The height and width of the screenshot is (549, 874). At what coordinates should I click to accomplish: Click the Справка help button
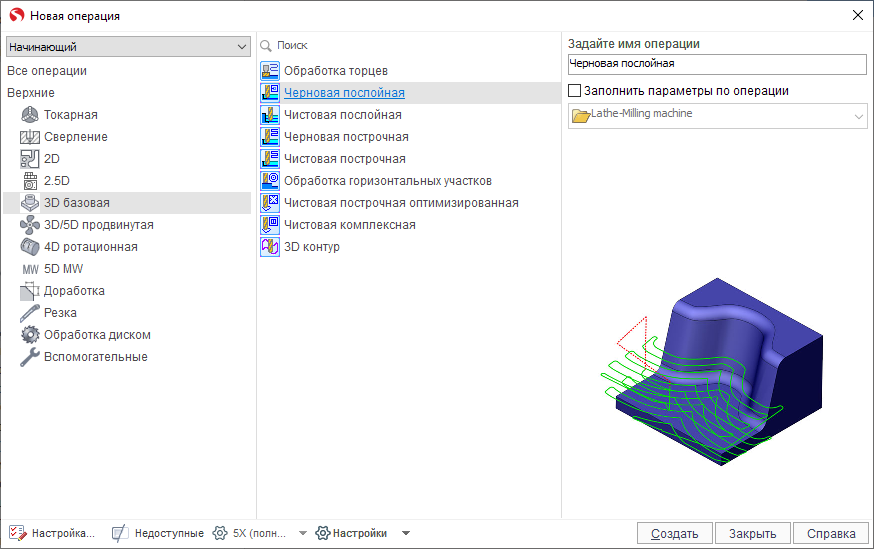[x=832, y=533]
